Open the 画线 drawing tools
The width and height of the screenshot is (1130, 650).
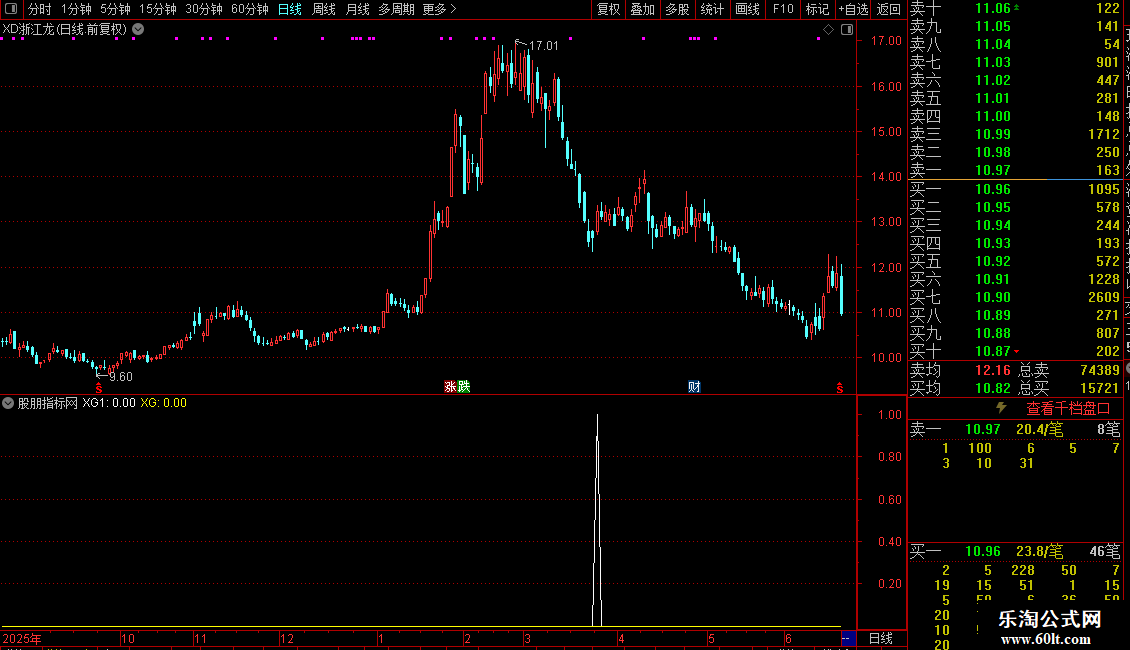[747, 9]
